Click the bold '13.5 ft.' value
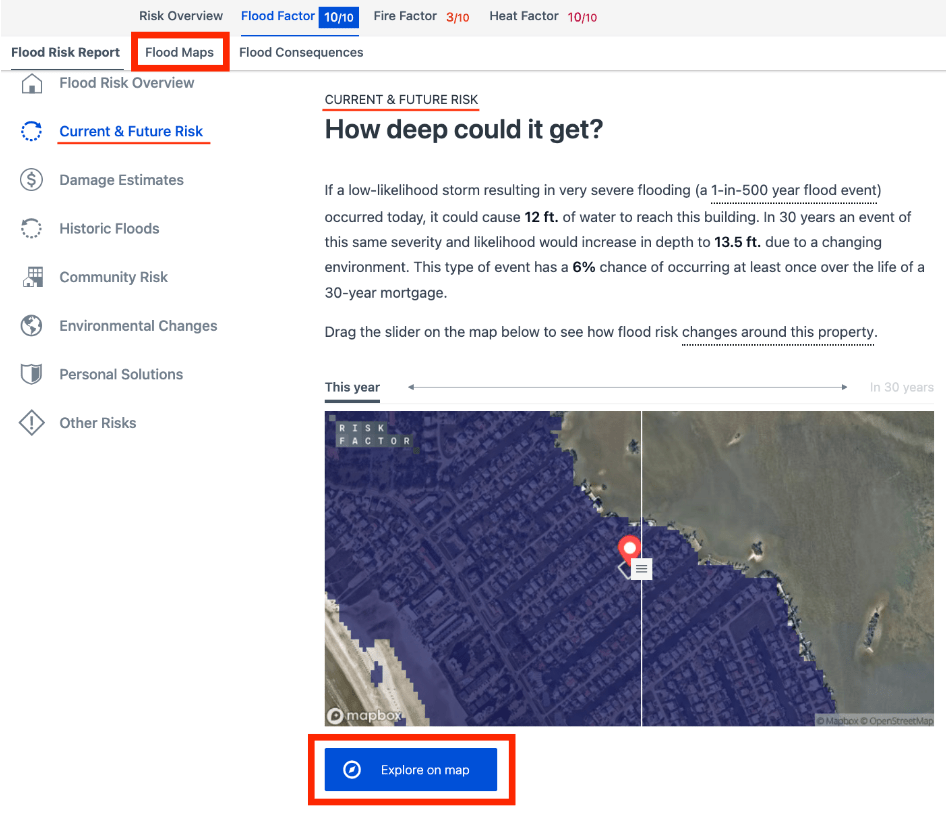The width and height of the screenshot is (946, 830). [x=737, y=242]
